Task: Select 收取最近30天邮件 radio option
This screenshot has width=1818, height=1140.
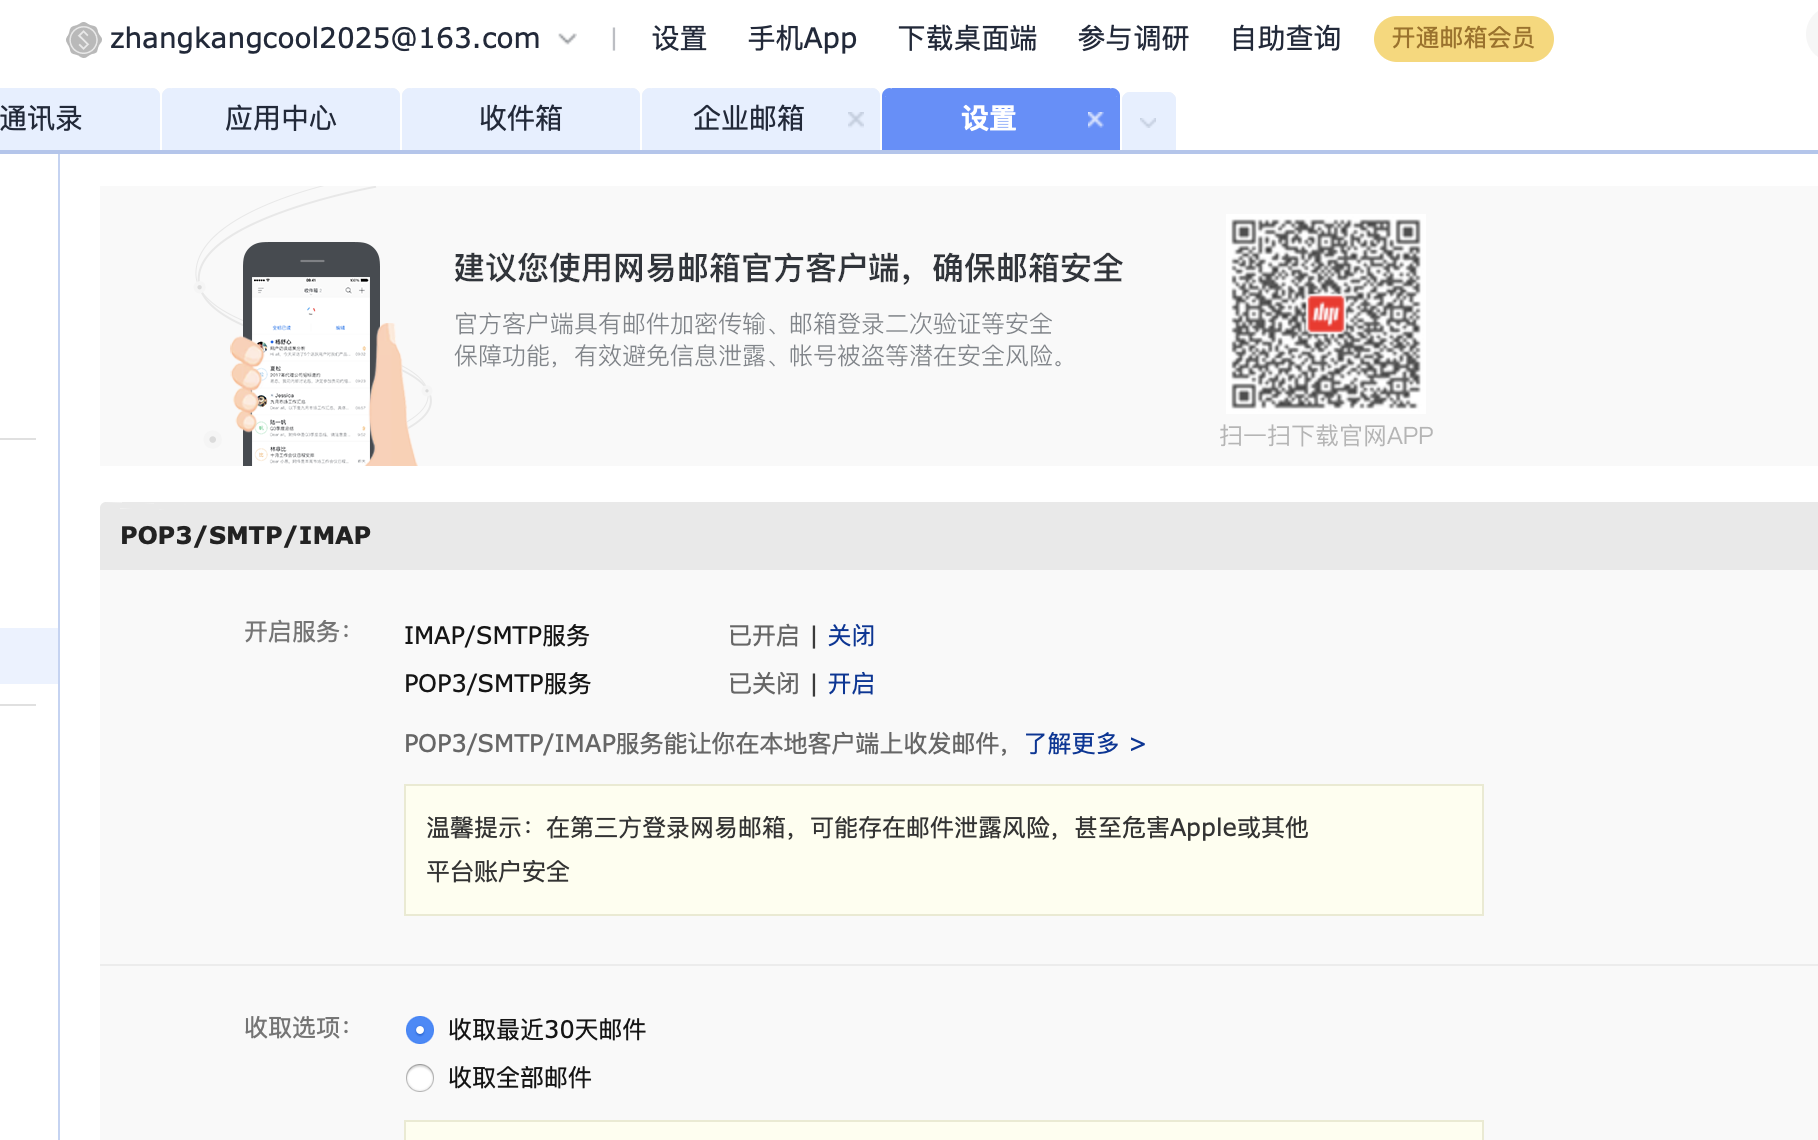Action: coord(420,1030)
